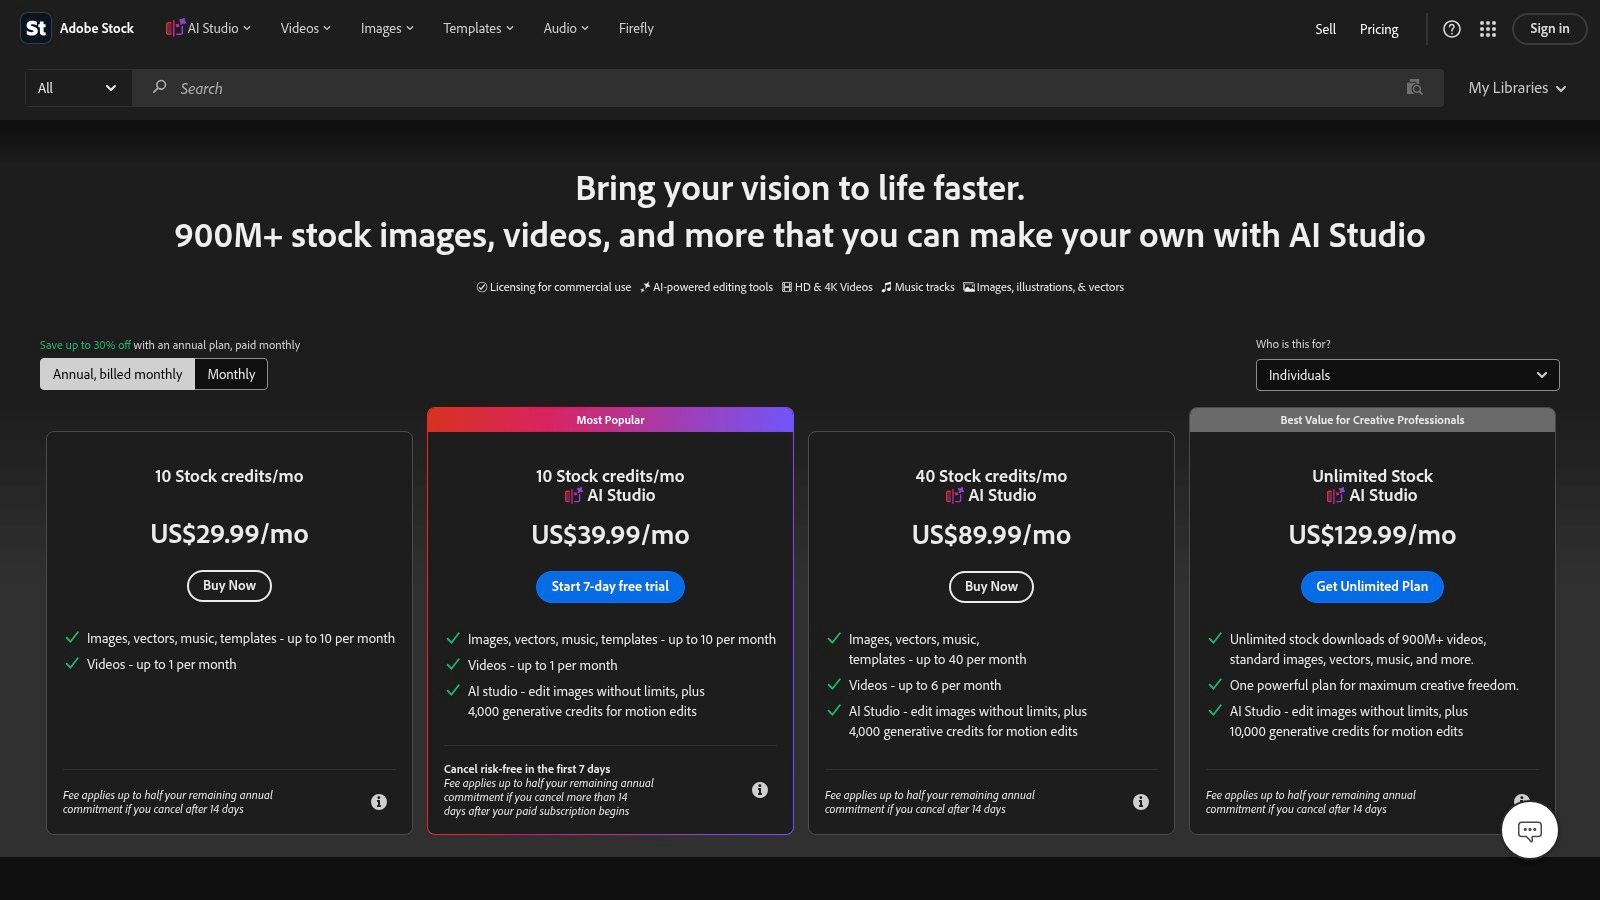Switch billing to Monthly
The width and height of the screenshot is (1600, 900).
(231, 374)
